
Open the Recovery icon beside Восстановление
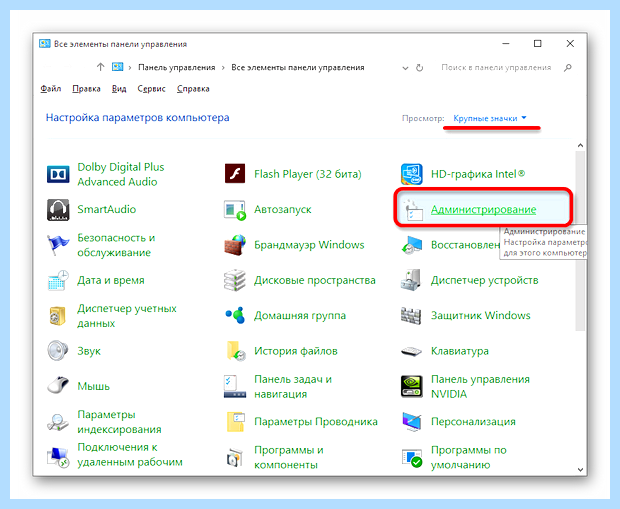click(412, 245)
